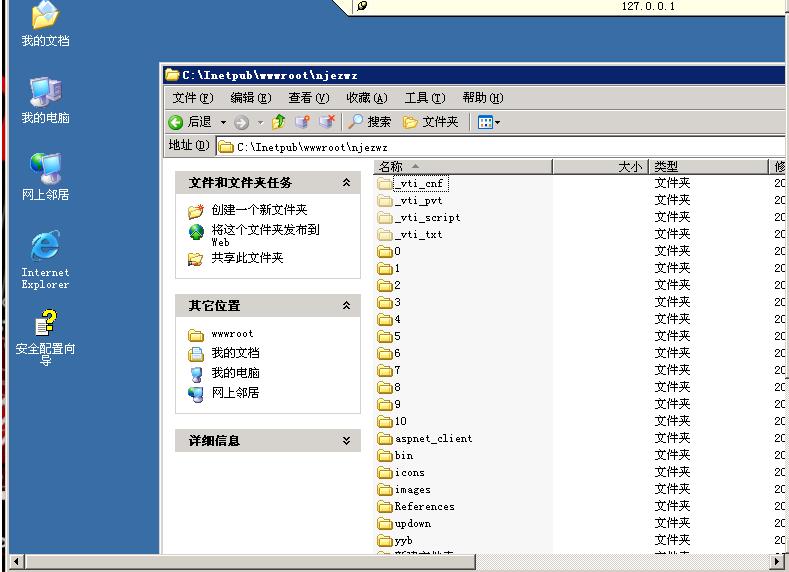The image size is (789, 572).
Task: Open My Documents desktop icon
Action: point(45,25)
